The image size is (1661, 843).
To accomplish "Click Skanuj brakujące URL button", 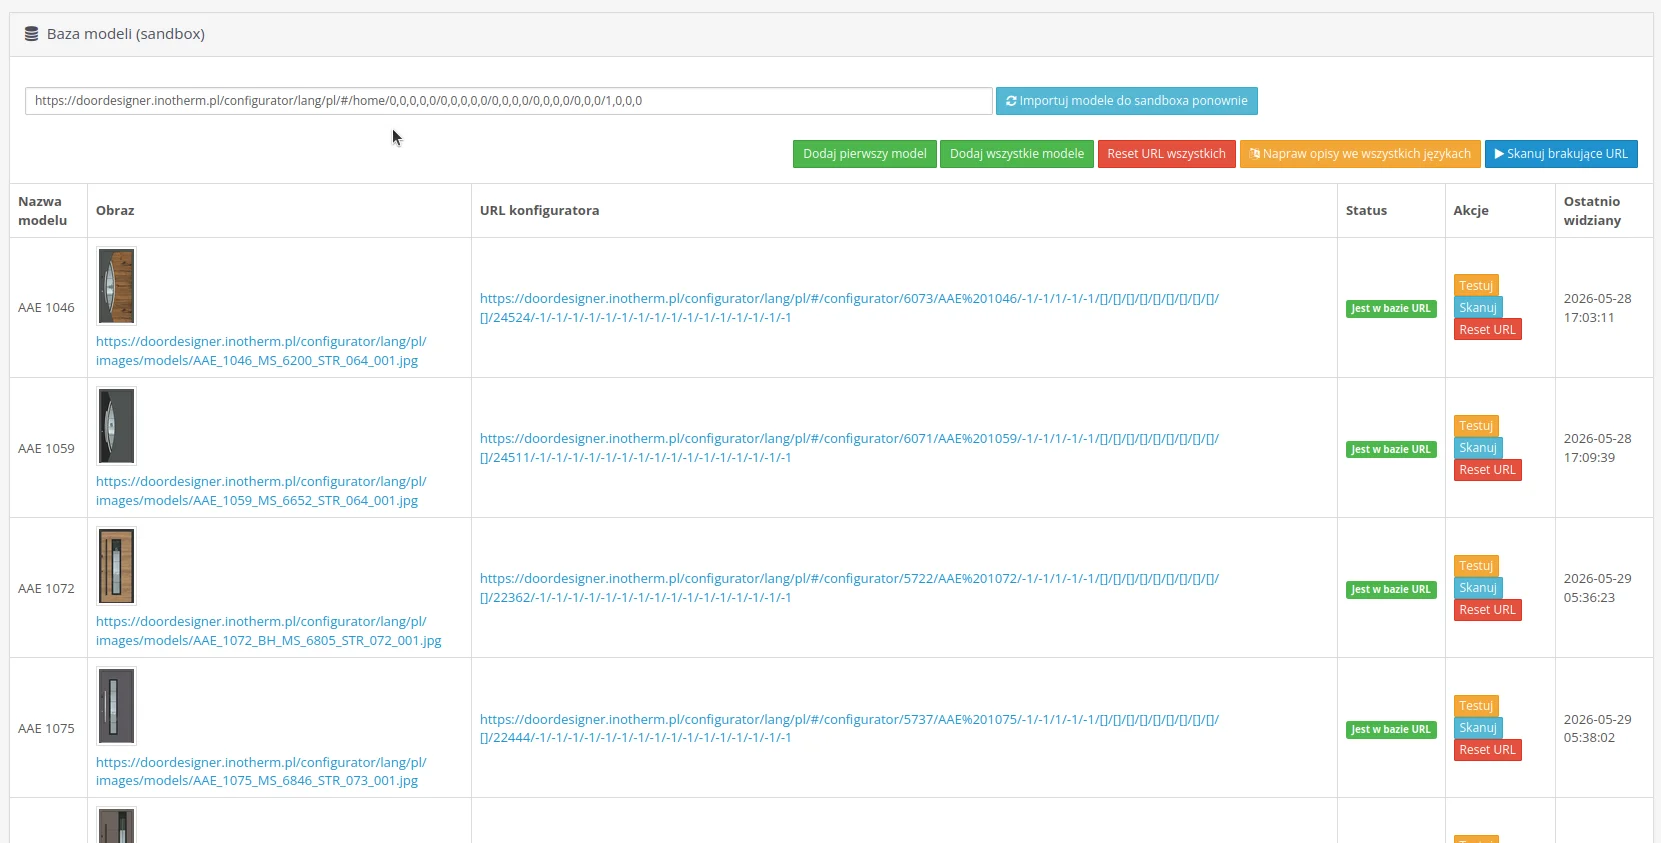I will pos(1561,154).
